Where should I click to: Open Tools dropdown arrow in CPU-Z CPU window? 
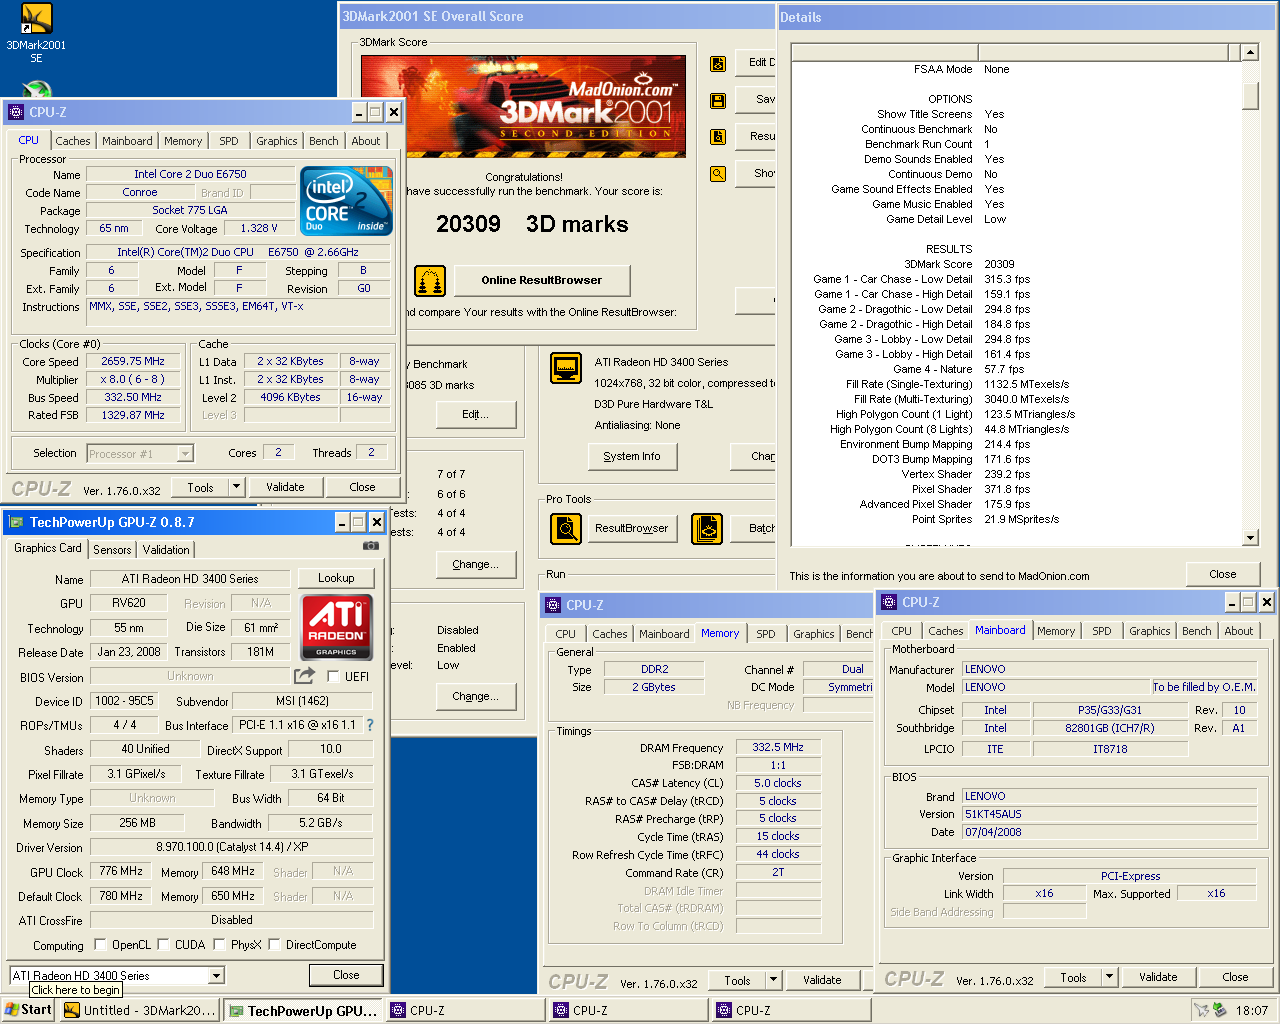pos(237,487)
